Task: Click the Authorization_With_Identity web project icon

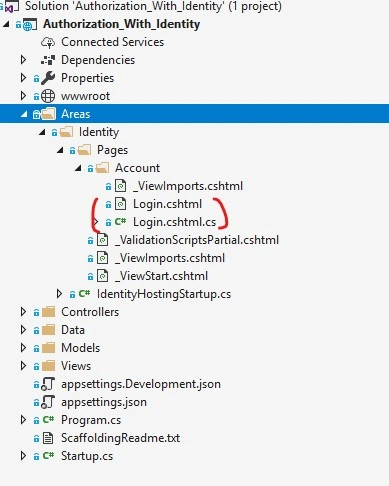Action: point(30,25)
